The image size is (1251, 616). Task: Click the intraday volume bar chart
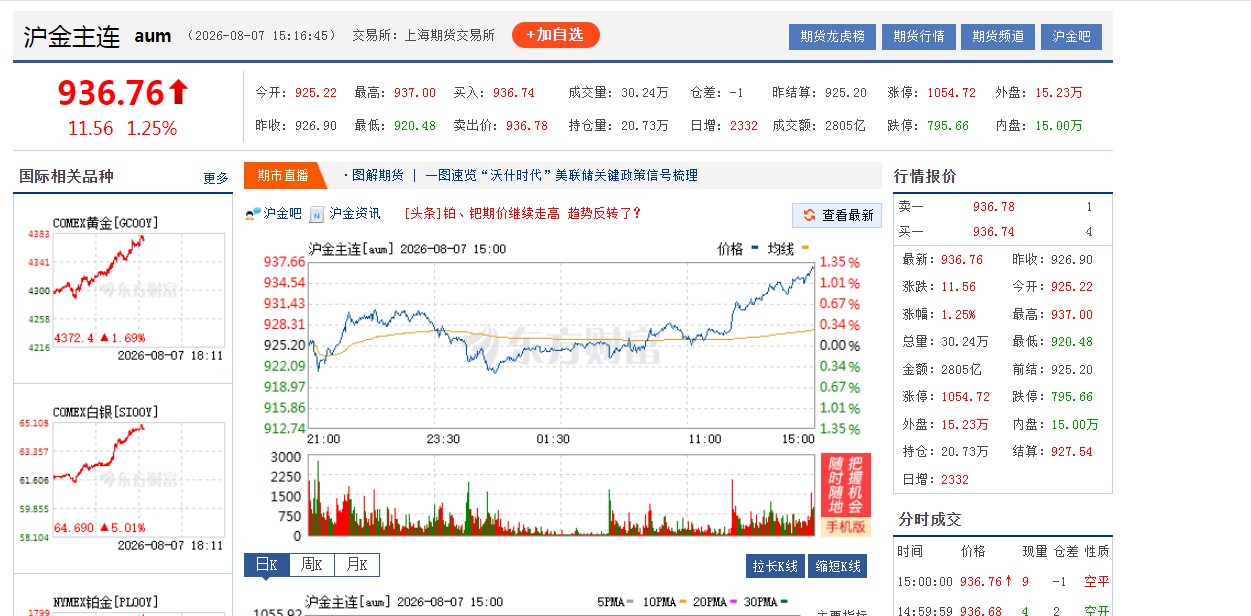pos(561,496)
